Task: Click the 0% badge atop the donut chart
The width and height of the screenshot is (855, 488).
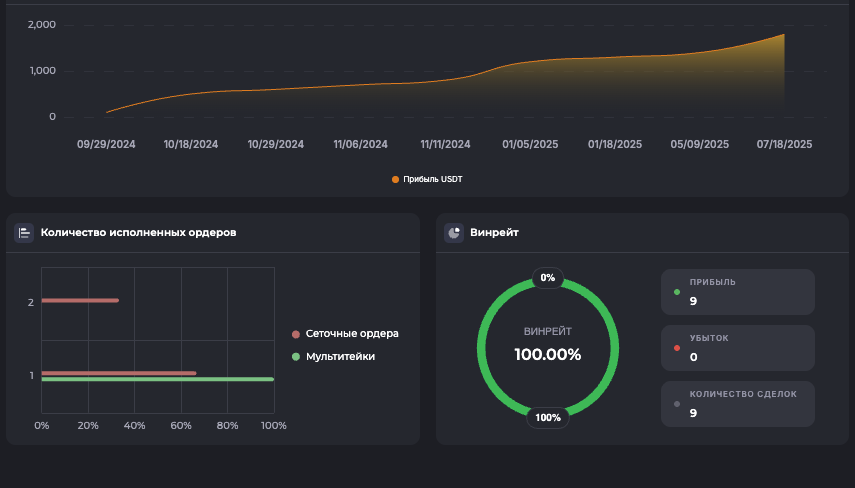Action: (x=548, y=278)
